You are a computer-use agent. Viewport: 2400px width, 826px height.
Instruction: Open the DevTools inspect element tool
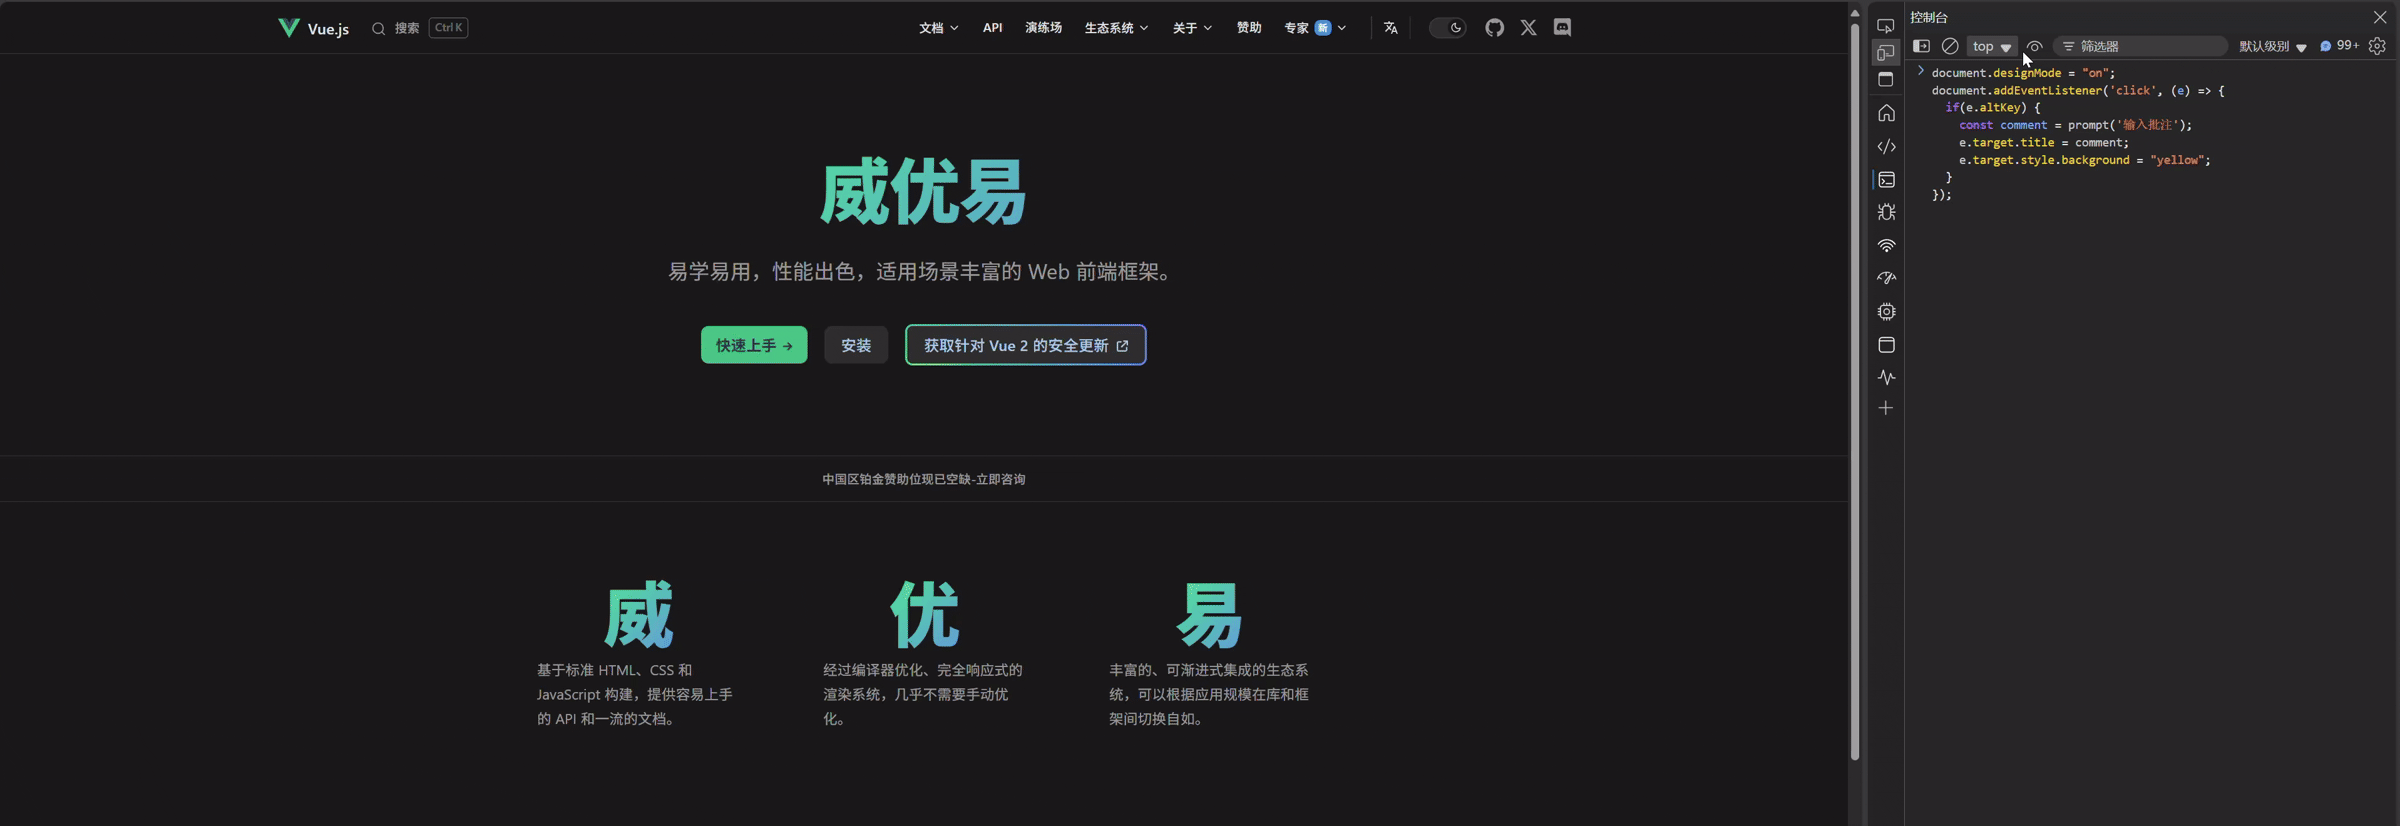coord(1886,25)
